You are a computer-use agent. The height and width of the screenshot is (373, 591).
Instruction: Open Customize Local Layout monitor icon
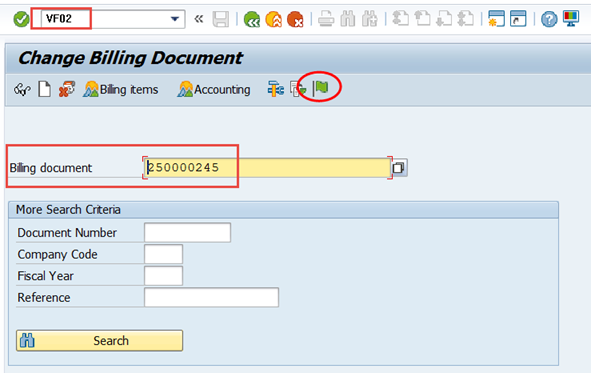pos(571,18)
